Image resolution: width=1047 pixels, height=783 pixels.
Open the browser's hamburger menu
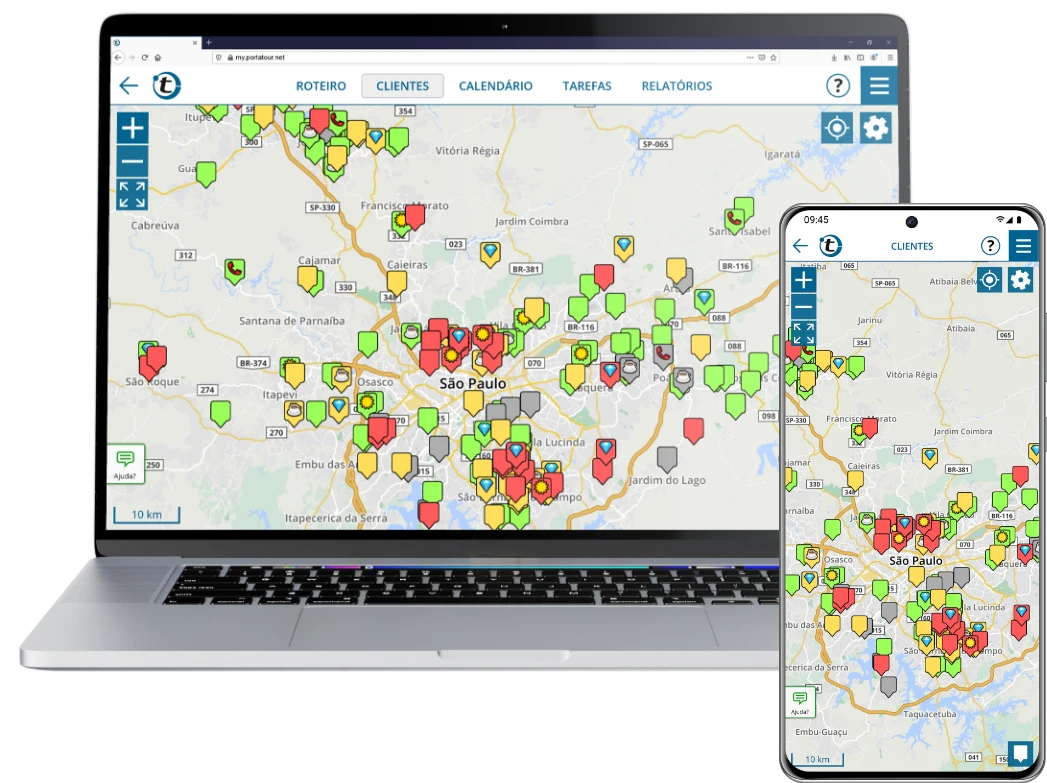click(890, 57)
